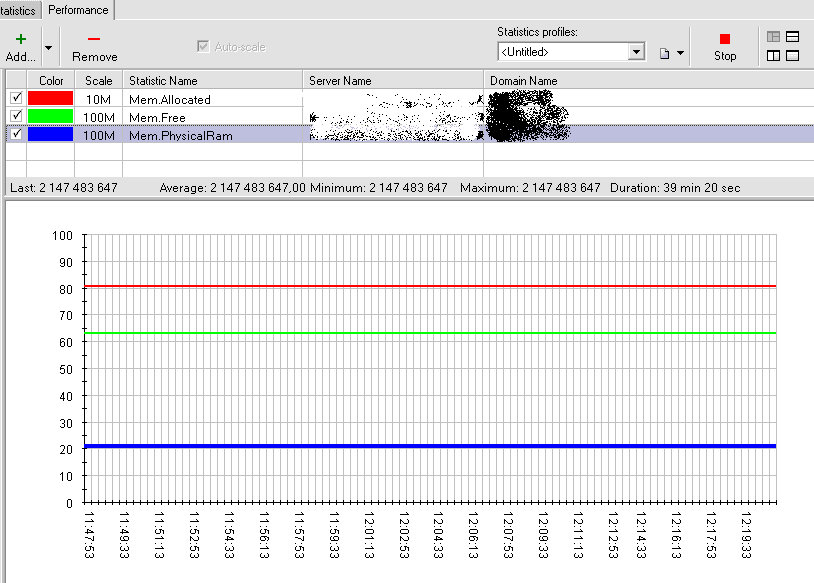Click the blue Mem.PhysicalRam color swatch
The width and height of the screenshot is (814, 583).
click(50, 134)
